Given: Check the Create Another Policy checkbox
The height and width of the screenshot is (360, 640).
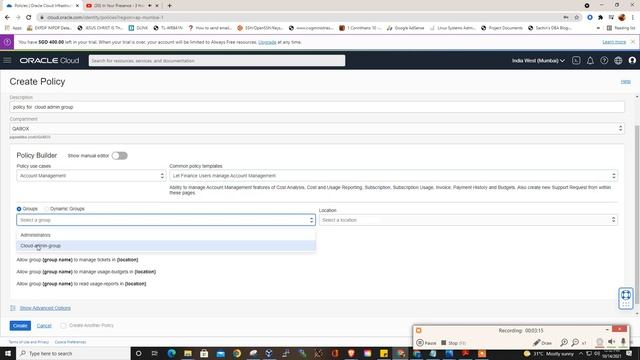Looking at the screenshot, I should click(63, 326).
